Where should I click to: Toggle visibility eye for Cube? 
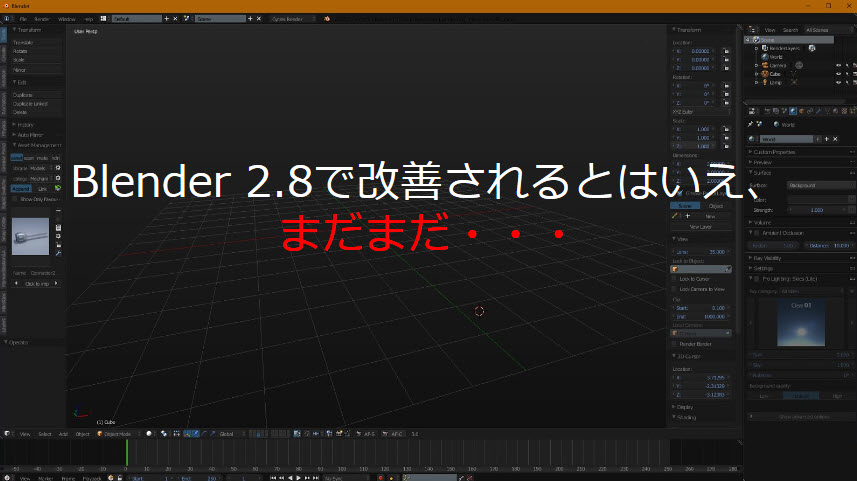tap(838, 74)
